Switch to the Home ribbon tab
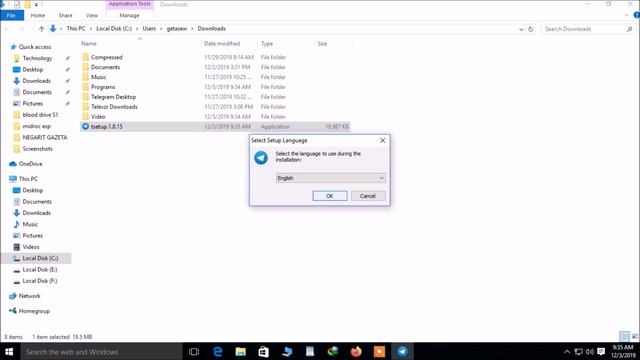The height and width of the screenshot is (360, 640). [38, 16]
